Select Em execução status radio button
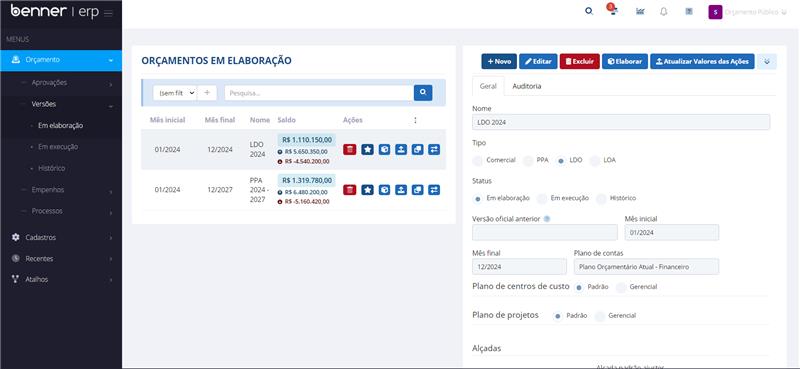 click(x=542, y=198)
